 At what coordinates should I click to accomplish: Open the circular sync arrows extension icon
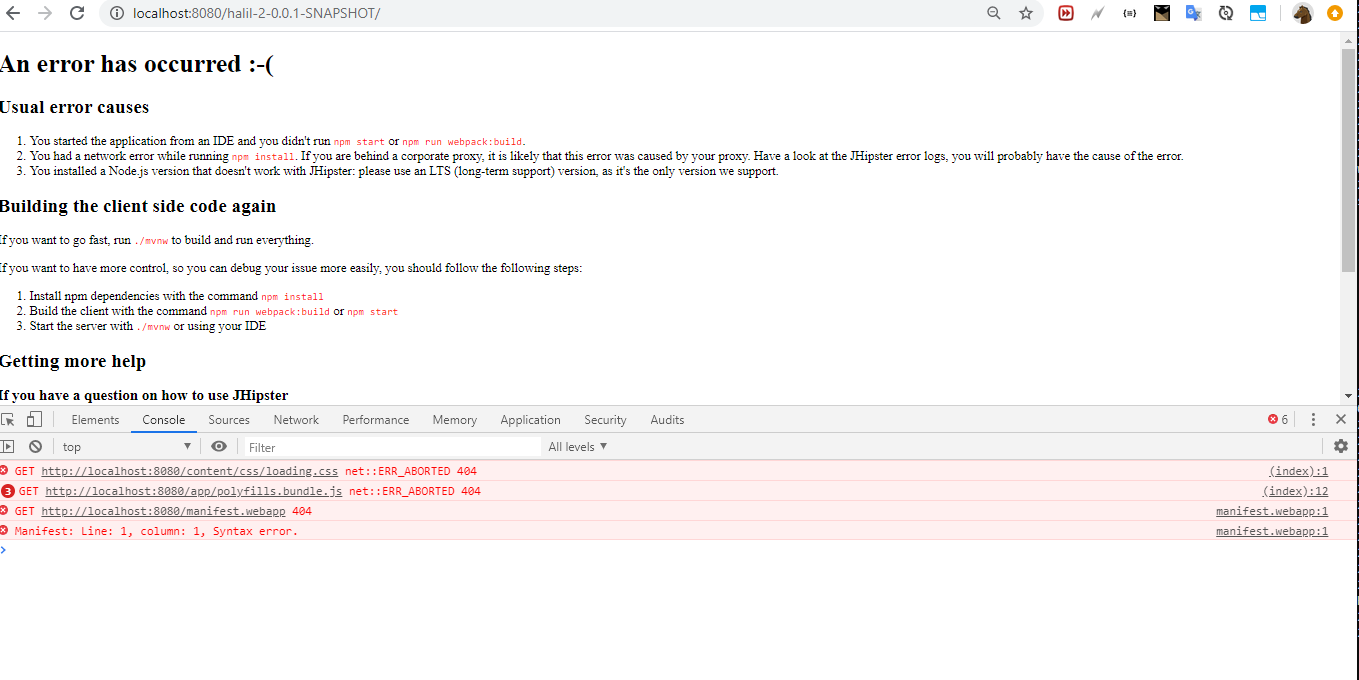pyautogui.click(x=1225, y=13)
